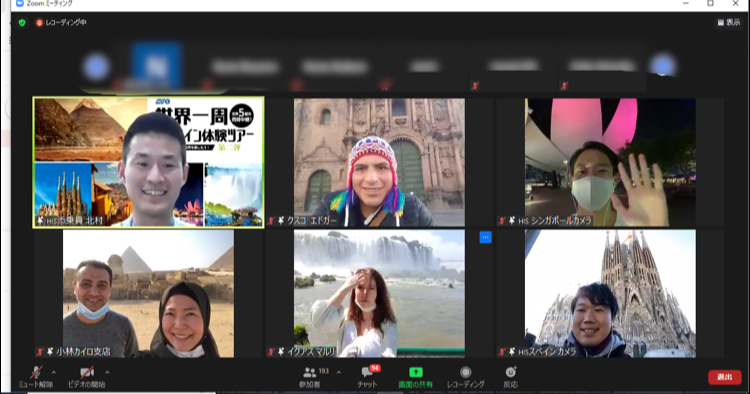Select HIS シンガポールカメラ video tile

pos(610,163)
